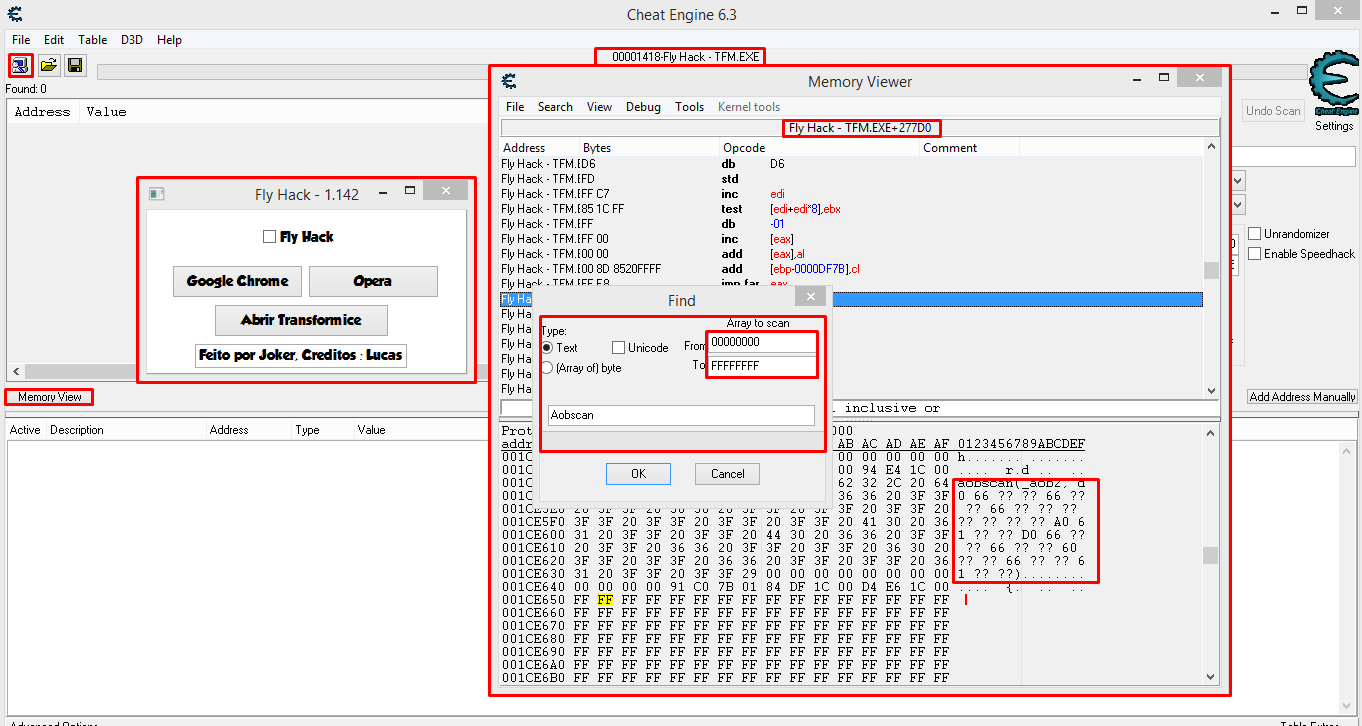Click the Cheat Engine logo above Settings

[x=1335, y=85]
